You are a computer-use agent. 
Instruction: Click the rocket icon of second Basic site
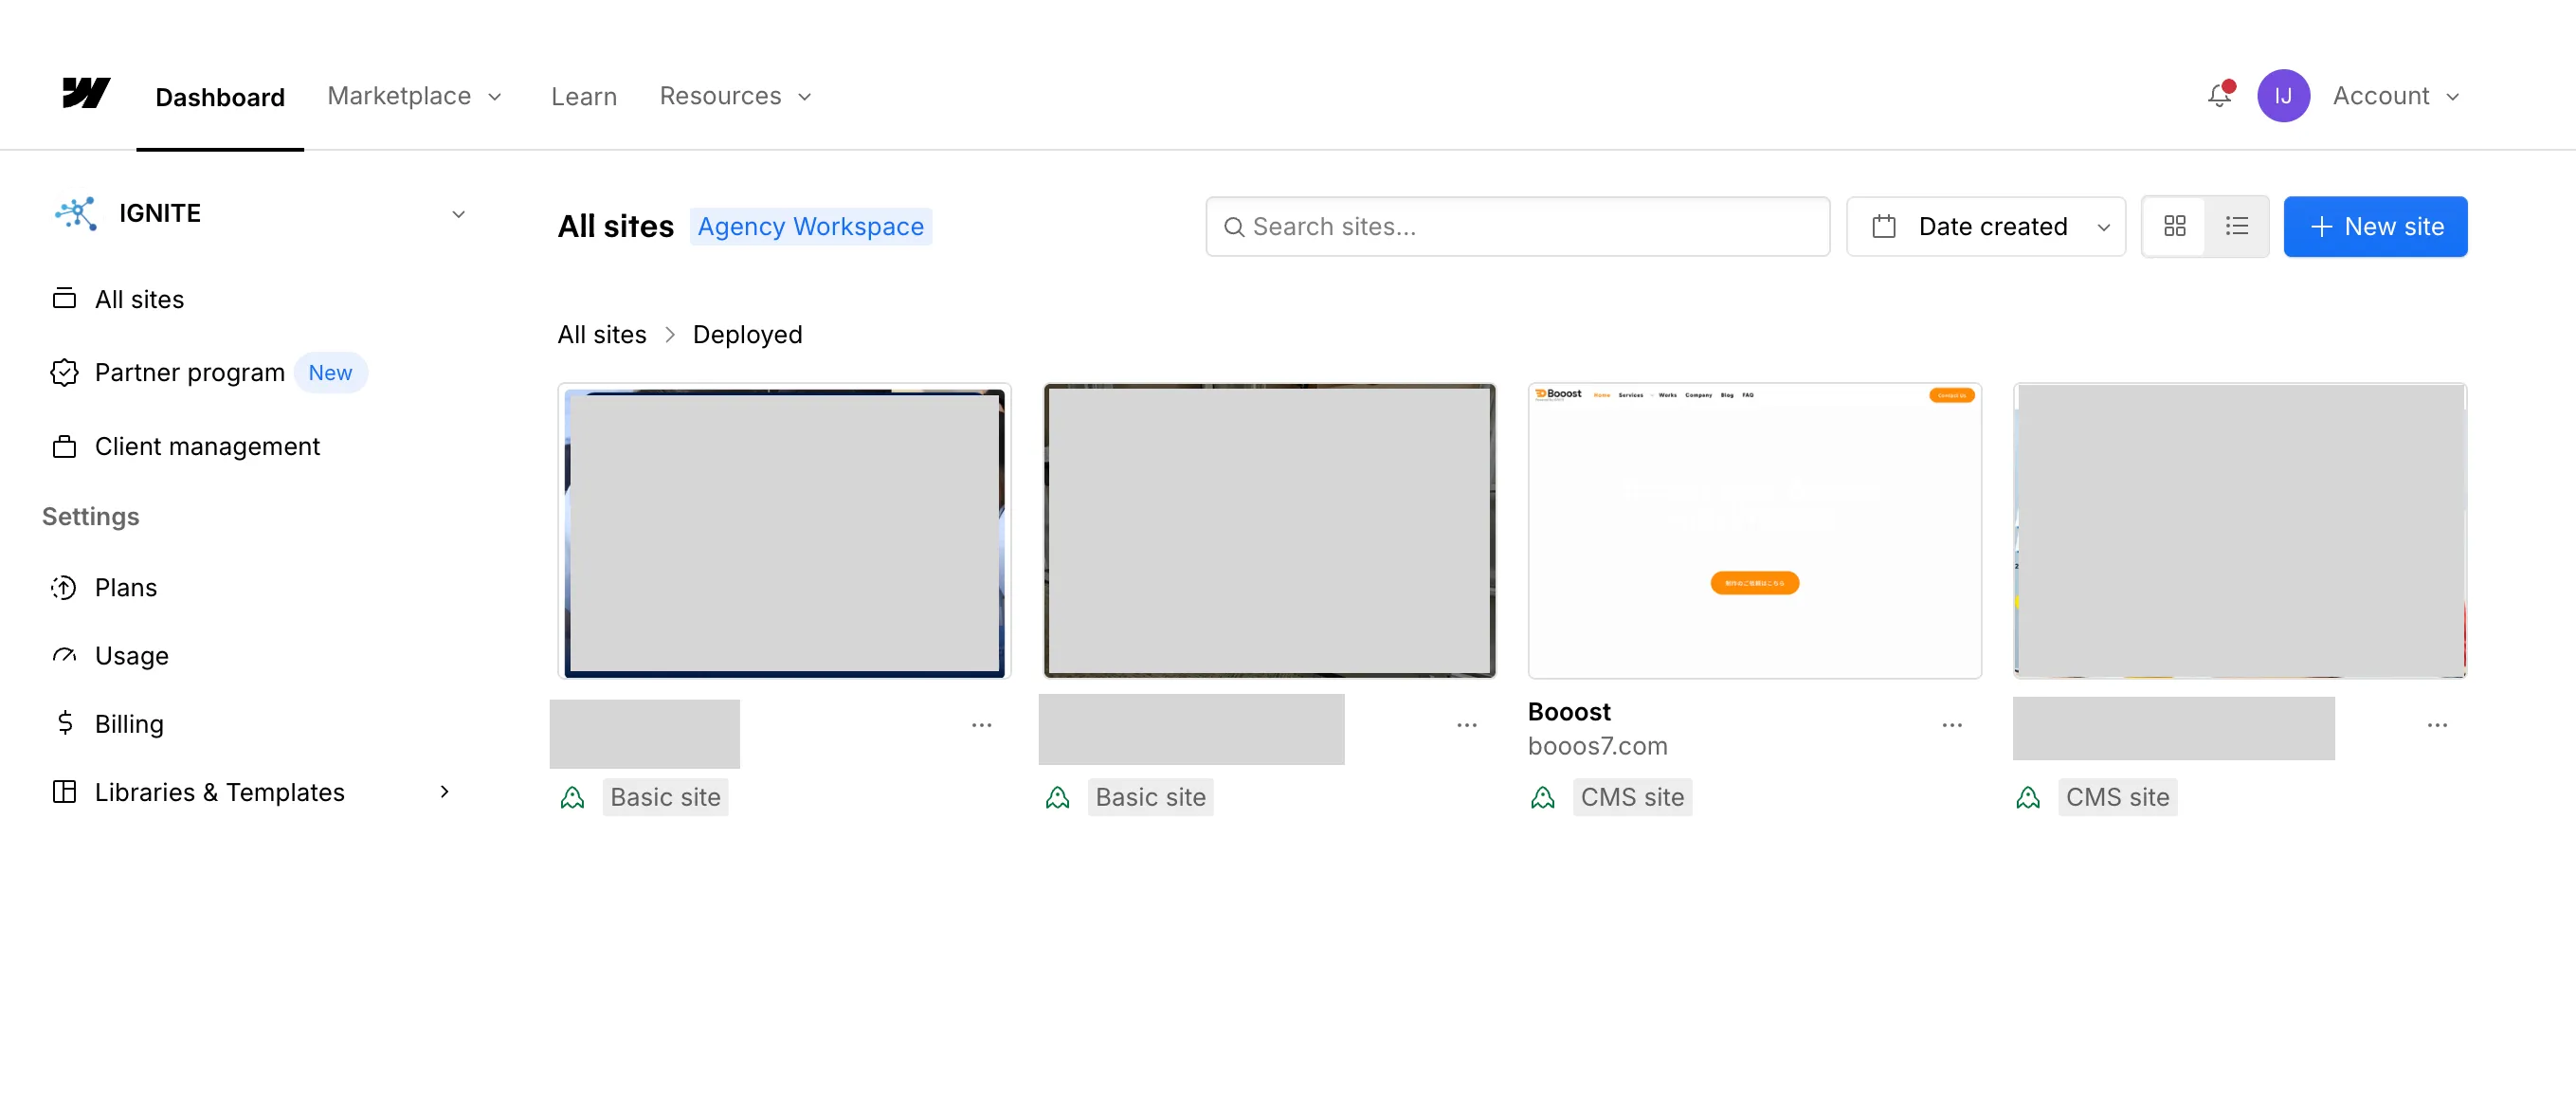pos(1057,797)
